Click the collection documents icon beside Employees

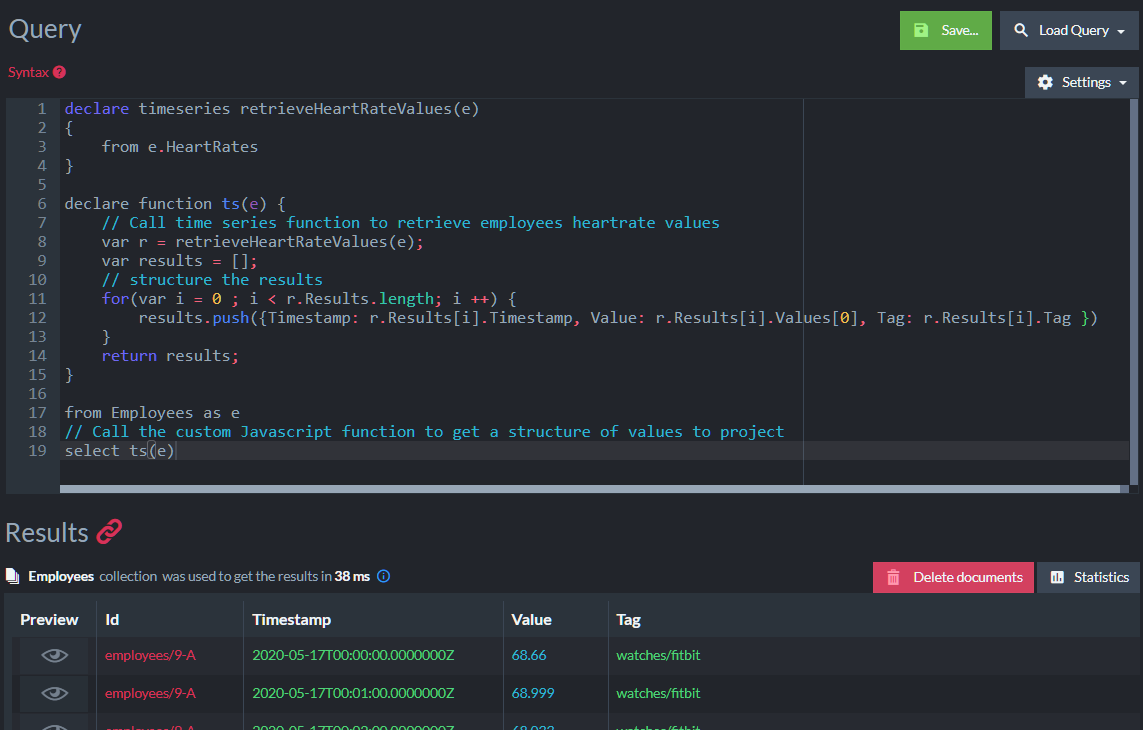point(12,576)
